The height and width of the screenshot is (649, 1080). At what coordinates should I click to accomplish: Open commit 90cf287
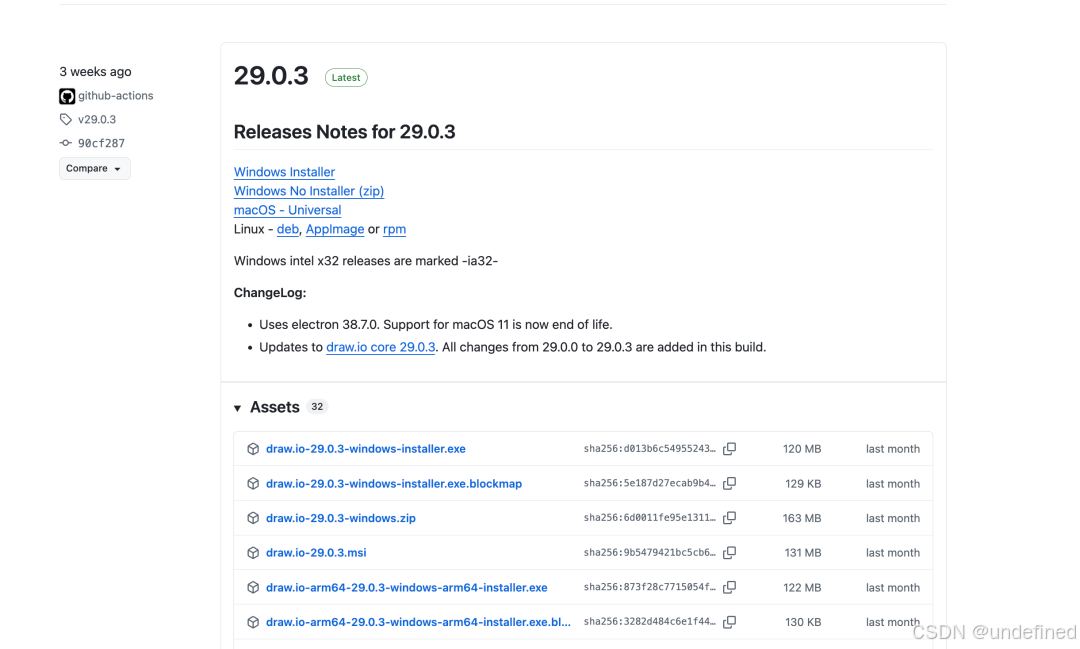pyautogui.click(x=101, y=143)
